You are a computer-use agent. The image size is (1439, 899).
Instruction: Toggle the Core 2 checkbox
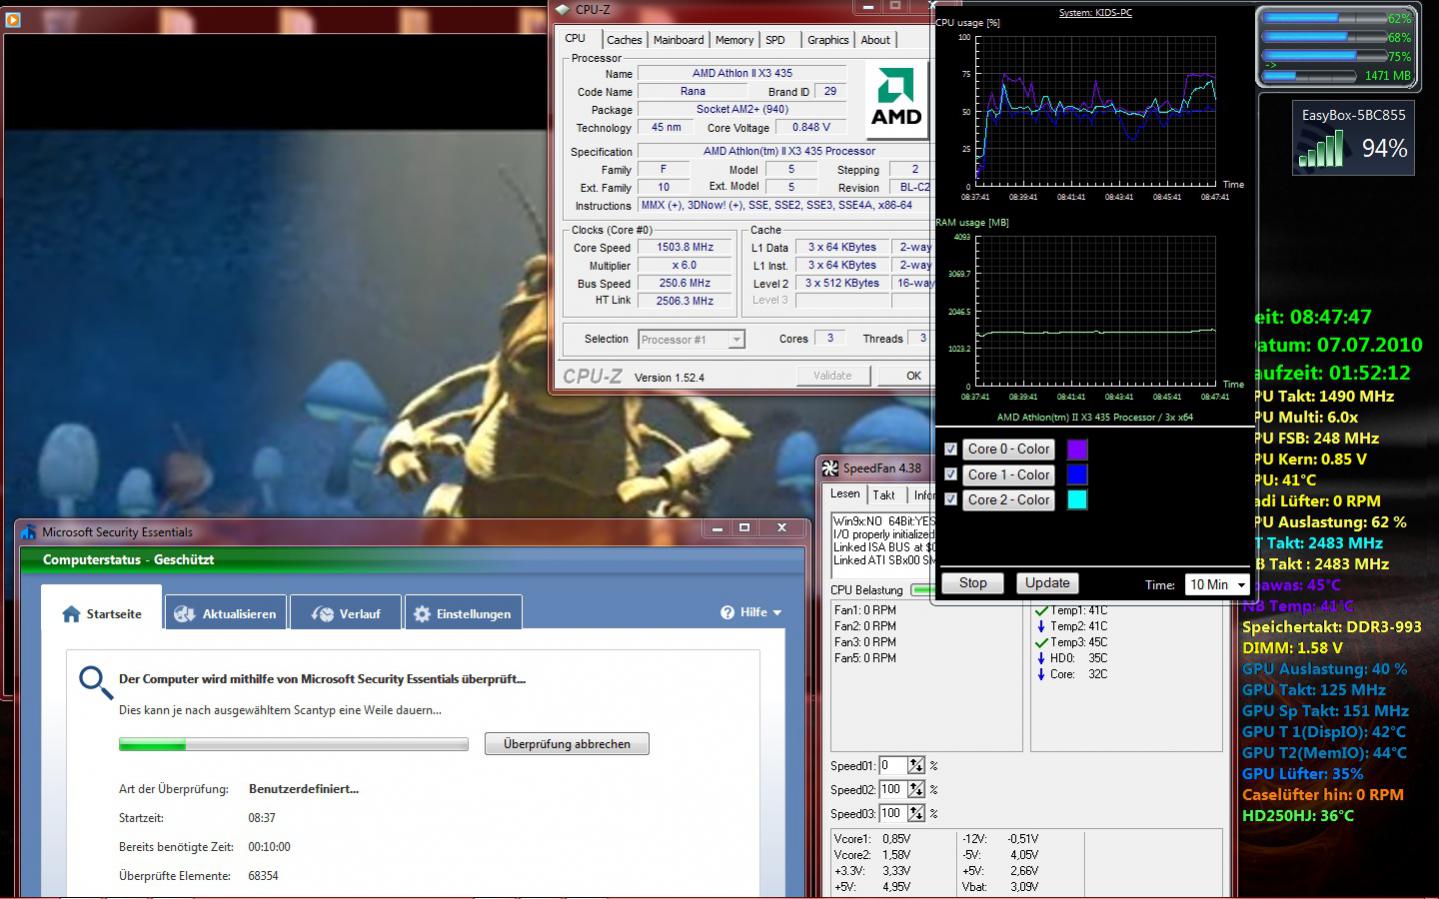click(x=951, y=500)
